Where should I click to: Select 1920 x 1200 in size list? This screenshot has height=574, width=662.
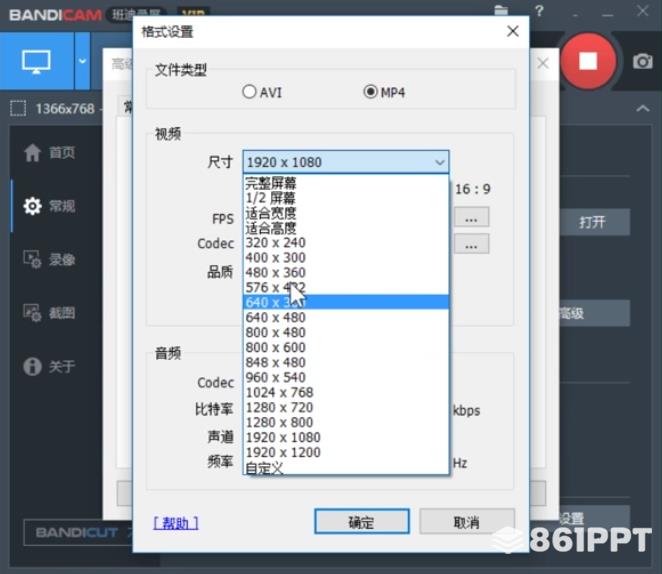[346, 452]
